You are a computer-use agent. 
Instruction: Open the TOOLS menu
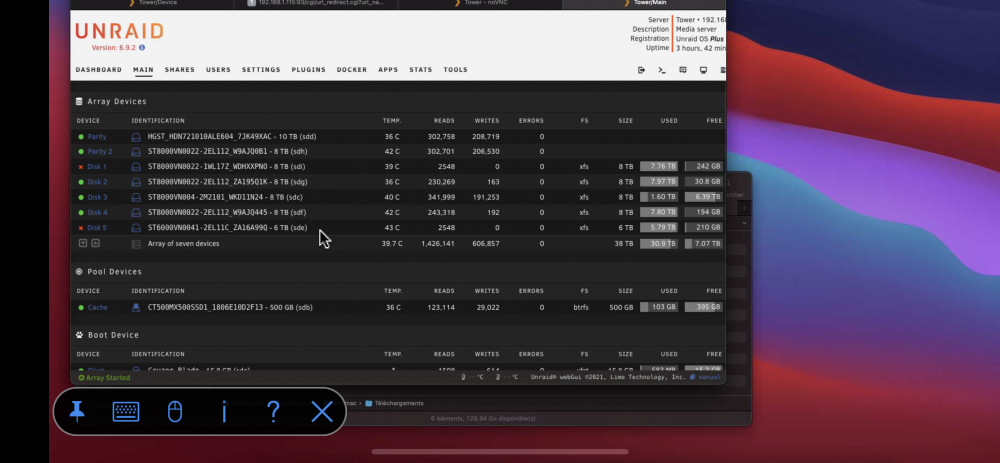pyautogui.click(x=456, y=70)
